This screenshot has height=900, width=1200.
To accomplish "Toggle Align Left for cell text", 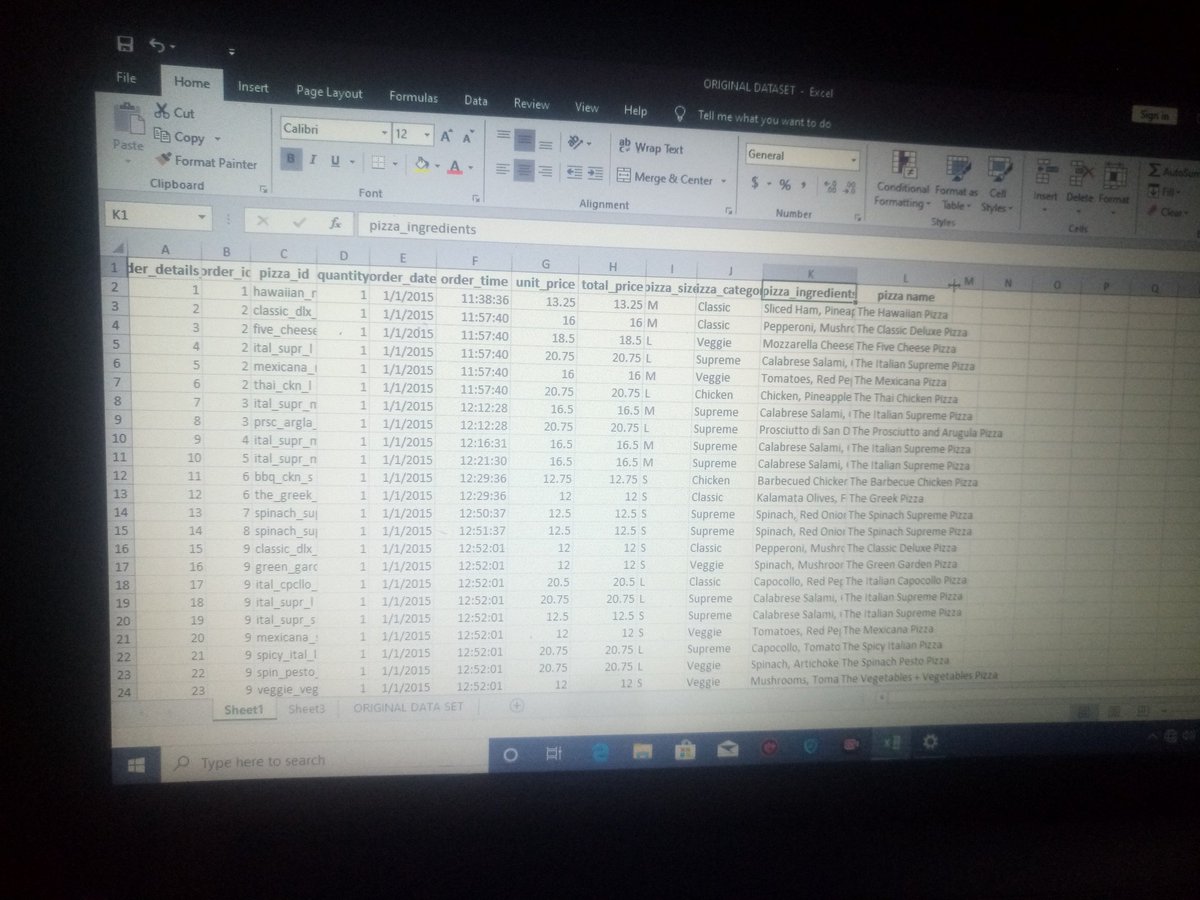I will click(x=503, y=170).
